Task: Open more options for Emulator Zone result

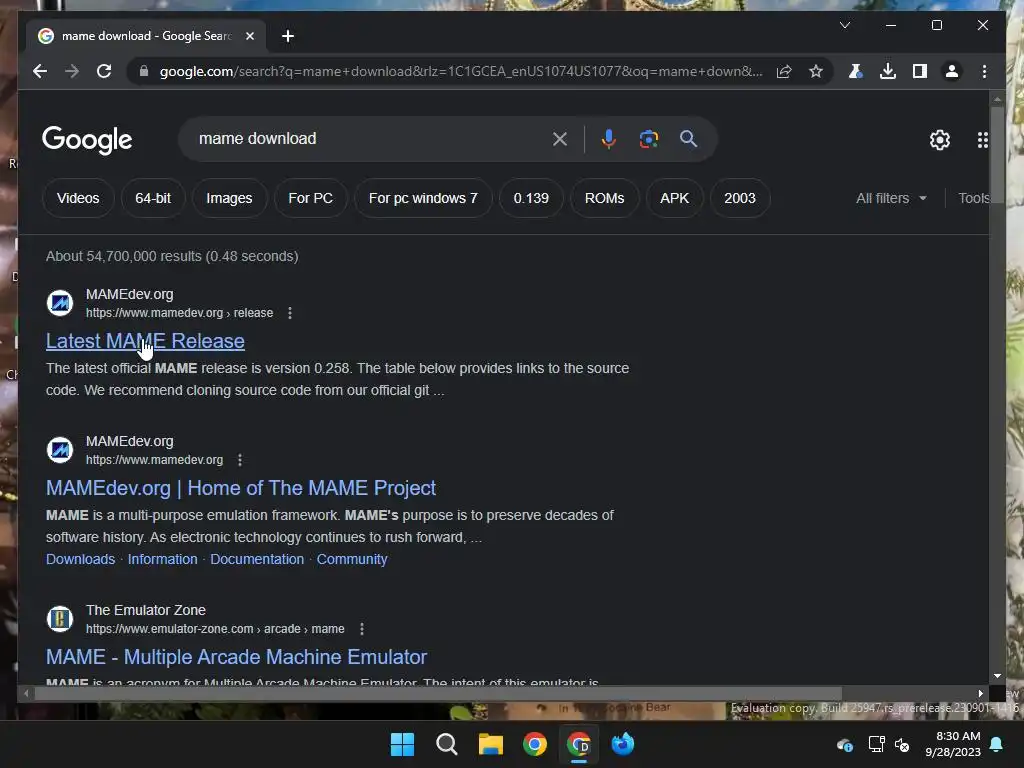Action: coord(362,629)
